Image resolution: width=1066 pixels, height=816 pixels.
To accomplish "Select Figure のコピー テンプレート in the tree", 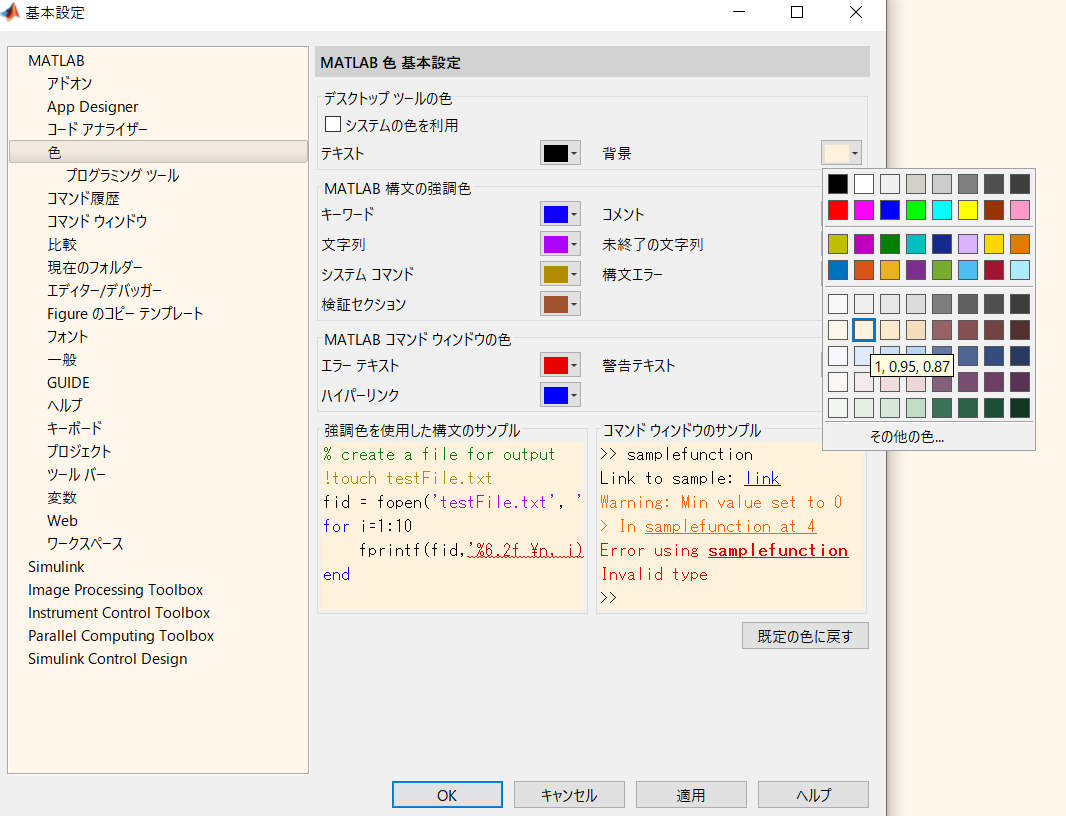I will click(125, 313).
